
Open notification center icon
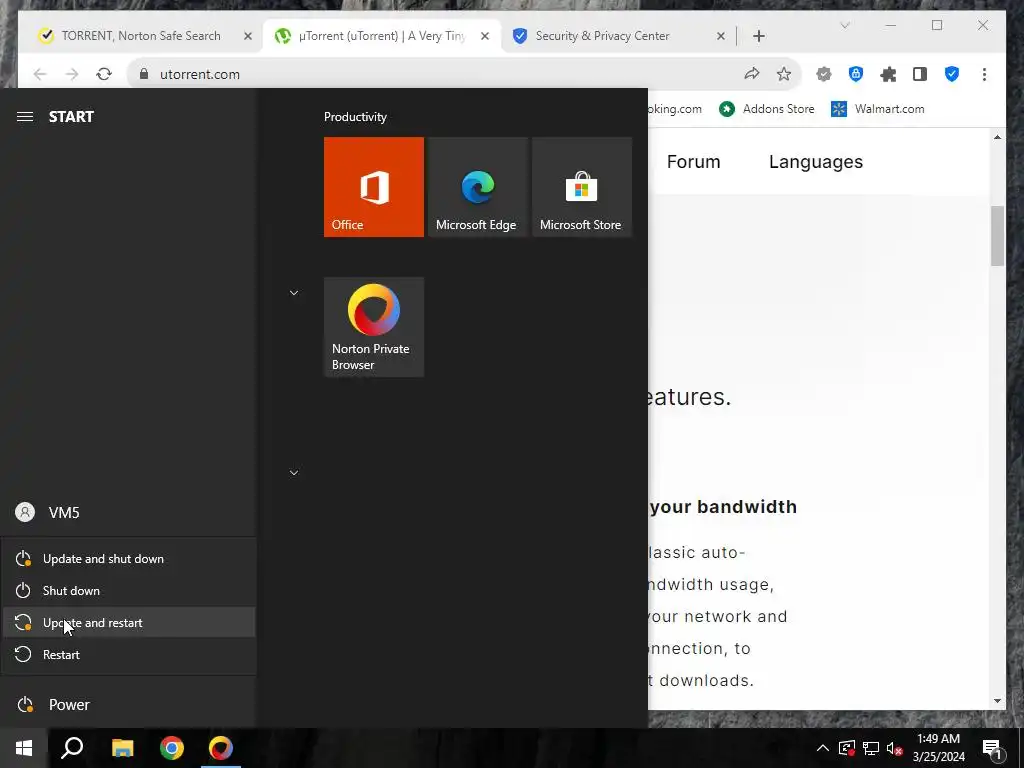point(993,748)
